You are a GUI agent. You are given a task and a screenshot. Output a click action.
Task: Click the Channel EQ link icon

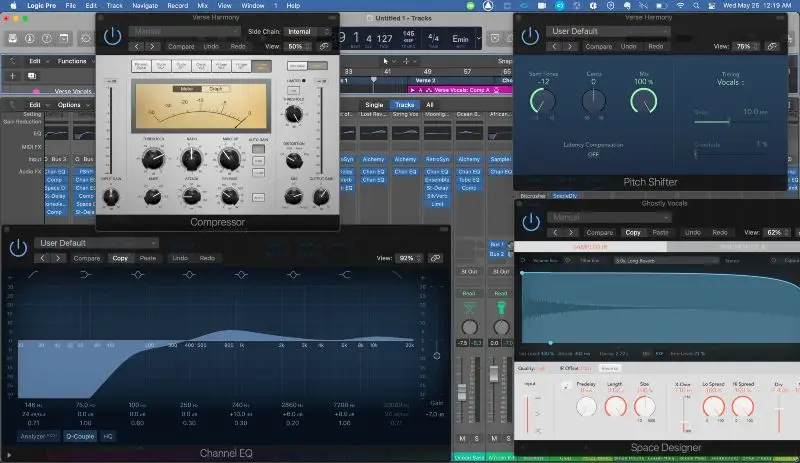[435, 258]
